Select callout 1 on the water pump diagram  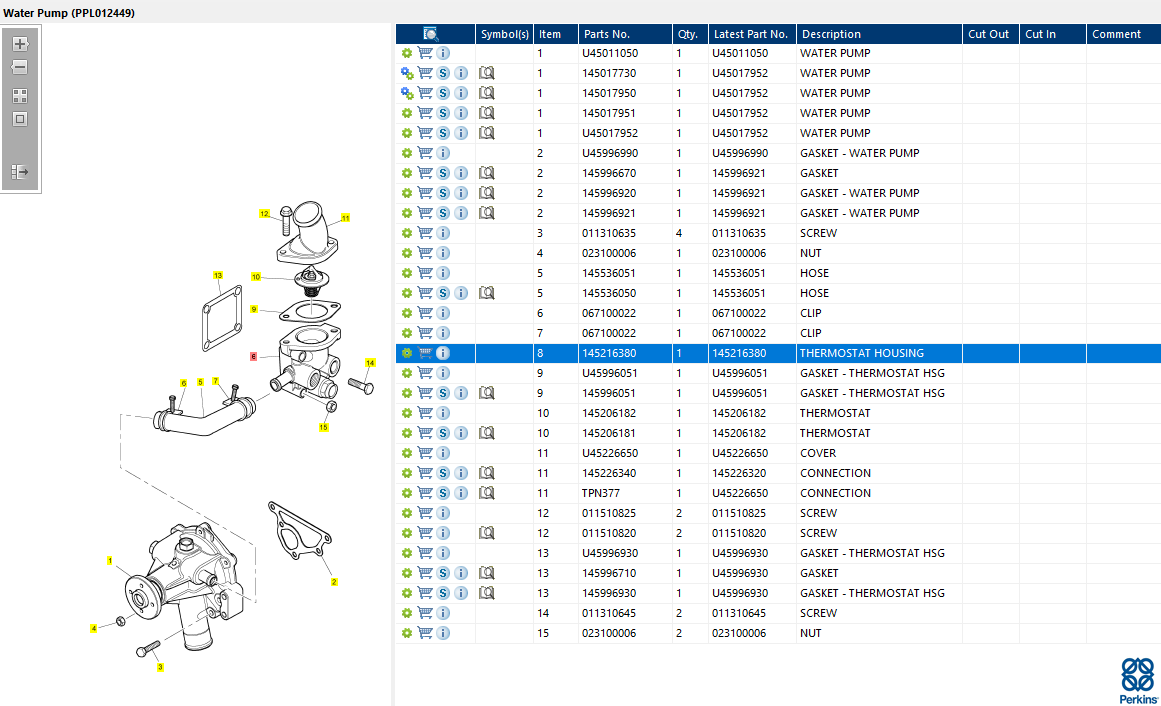point(110,561)
